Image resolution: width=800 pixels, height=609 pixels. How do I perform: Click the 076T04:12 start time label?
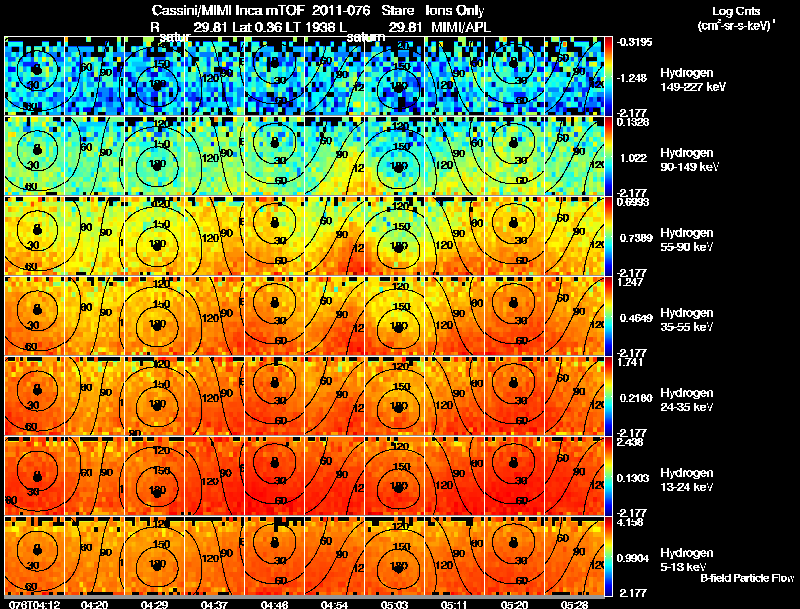click(x=35, y=605)
